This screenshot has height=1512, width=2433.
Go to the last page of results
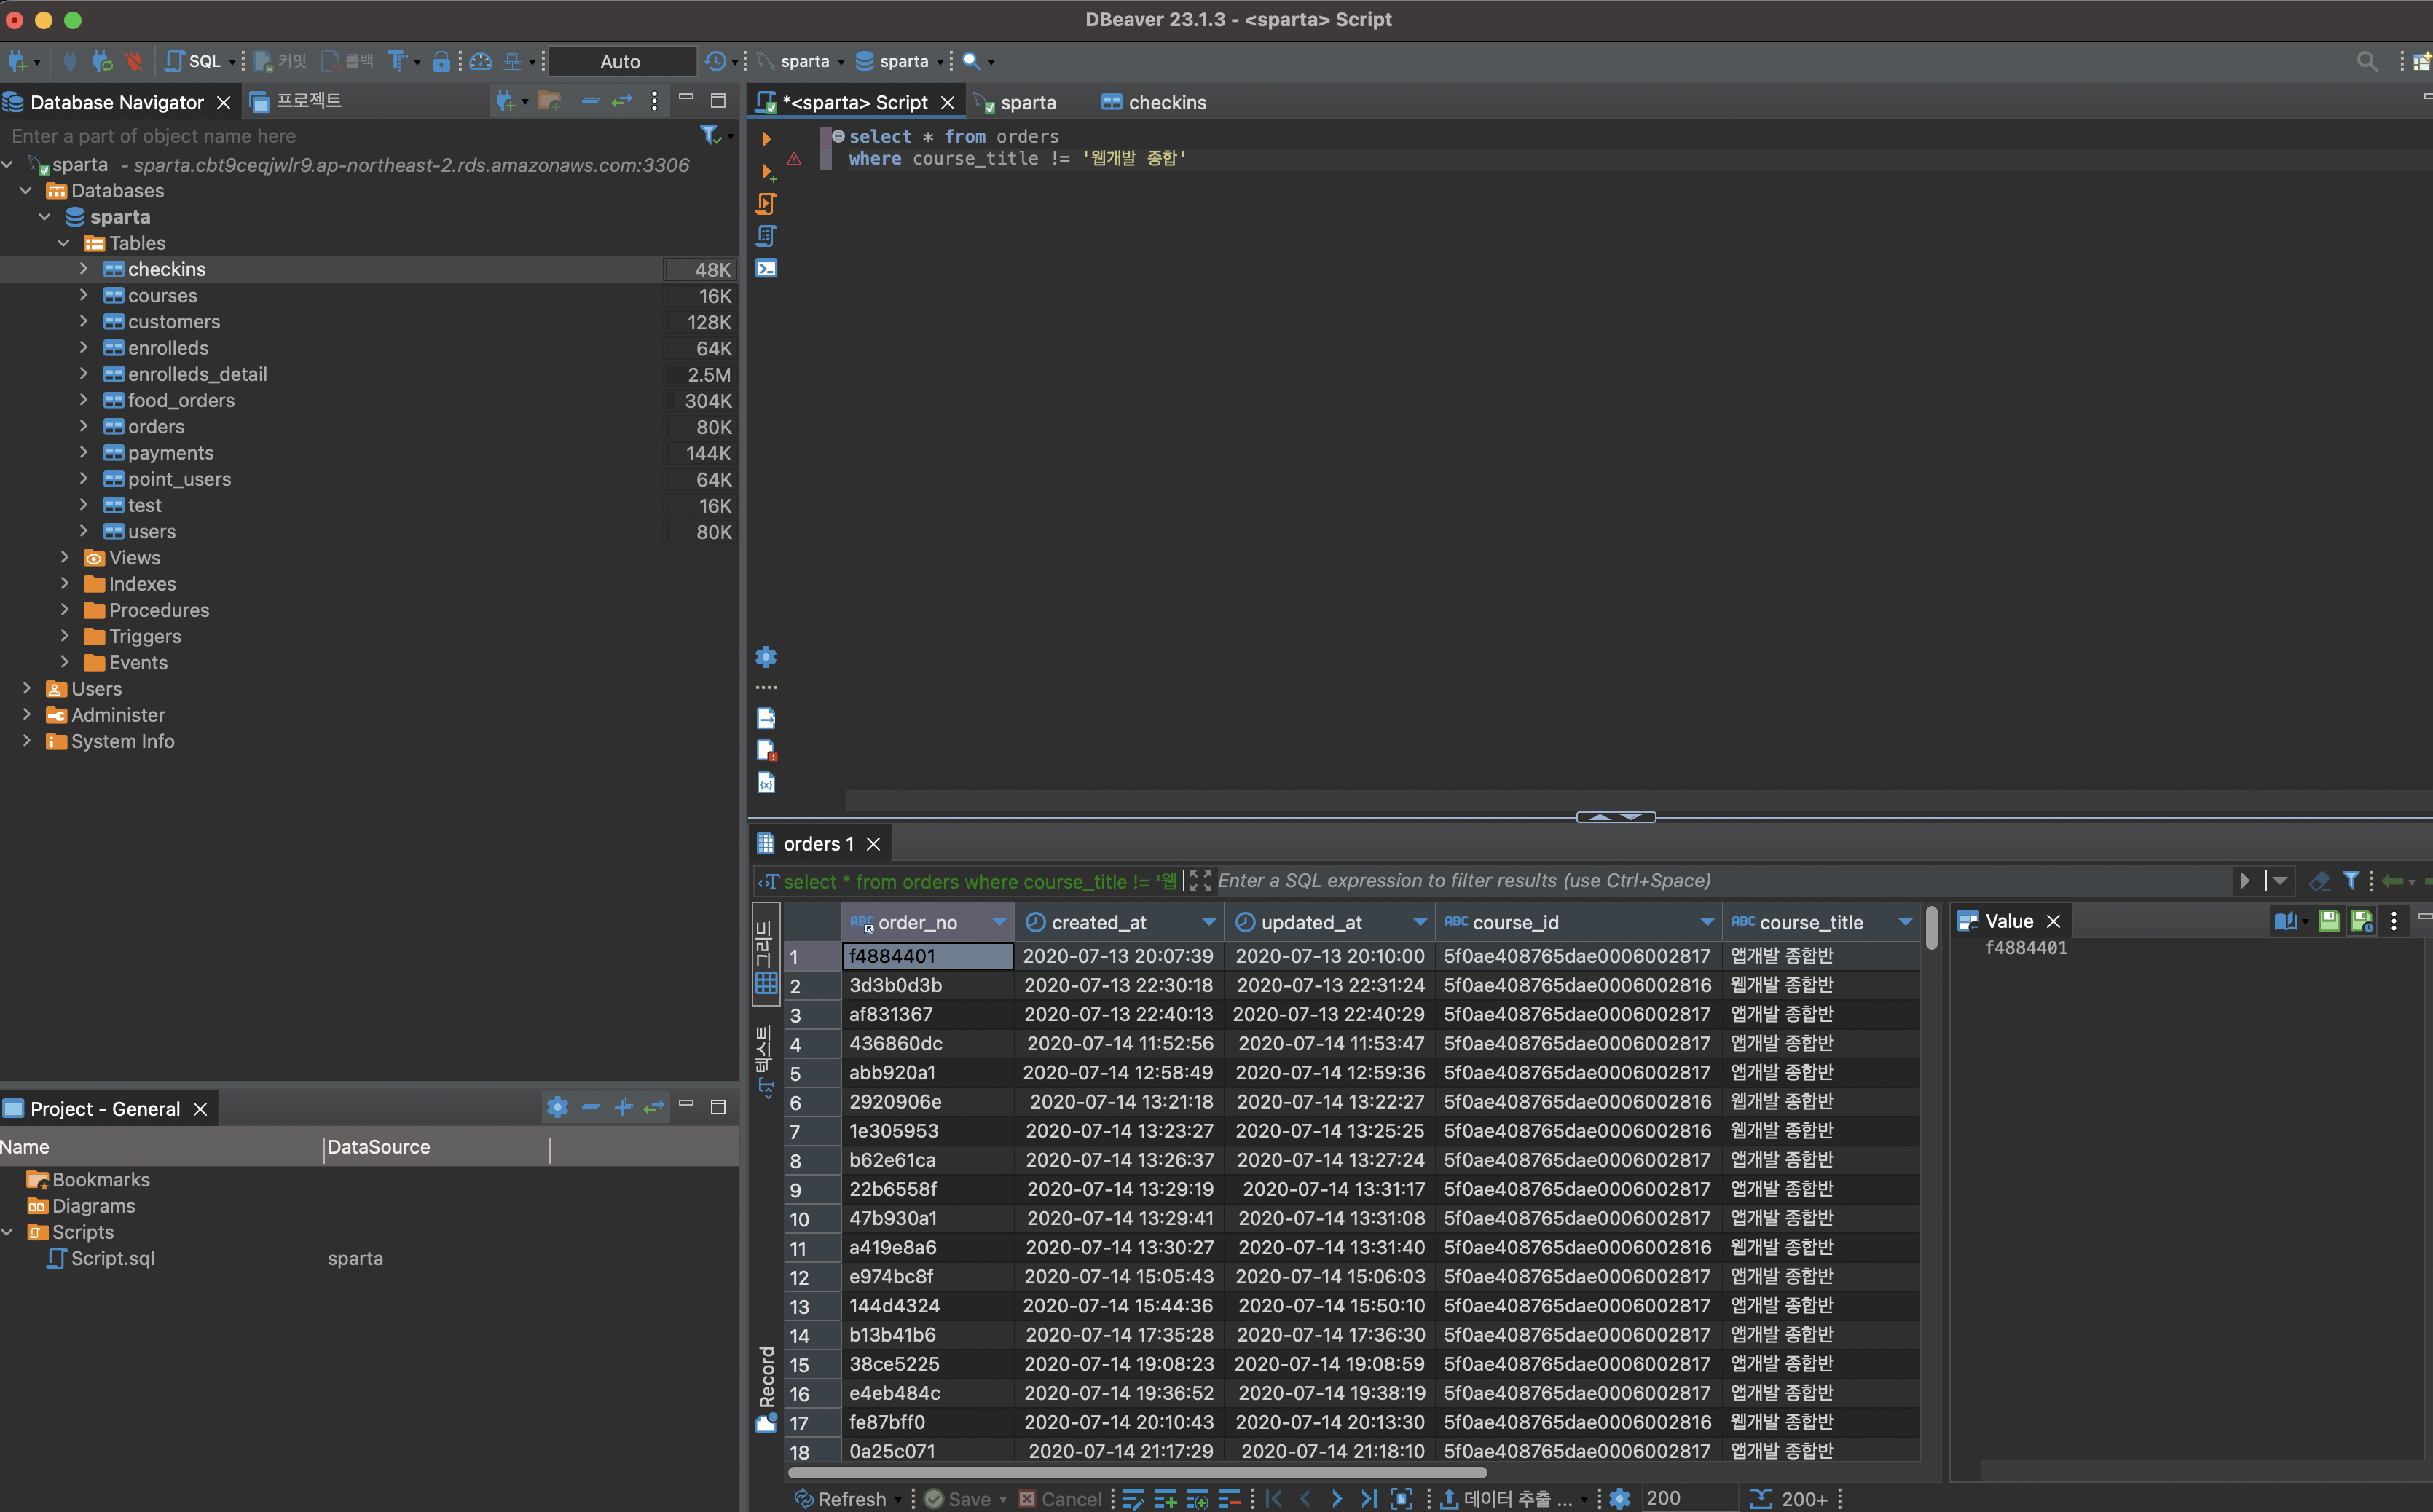coord(1368,1498)
